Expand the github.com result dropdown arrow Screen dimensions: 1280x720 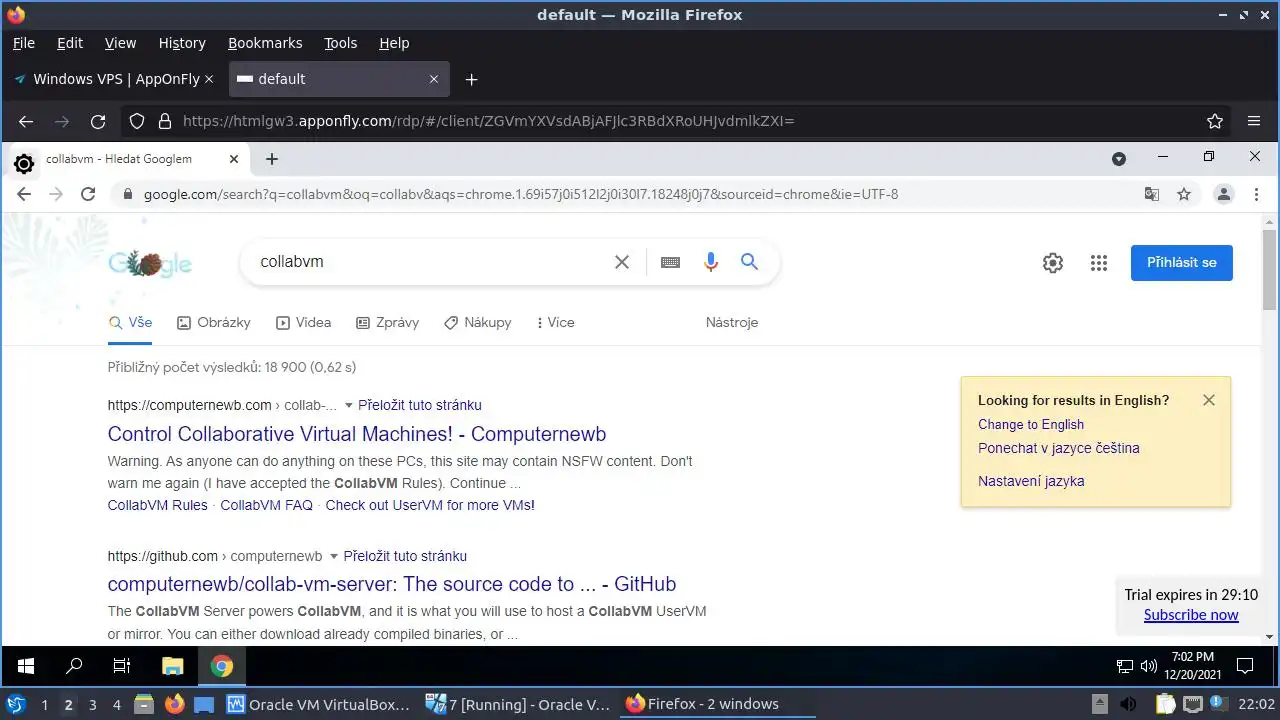point(334,557)
